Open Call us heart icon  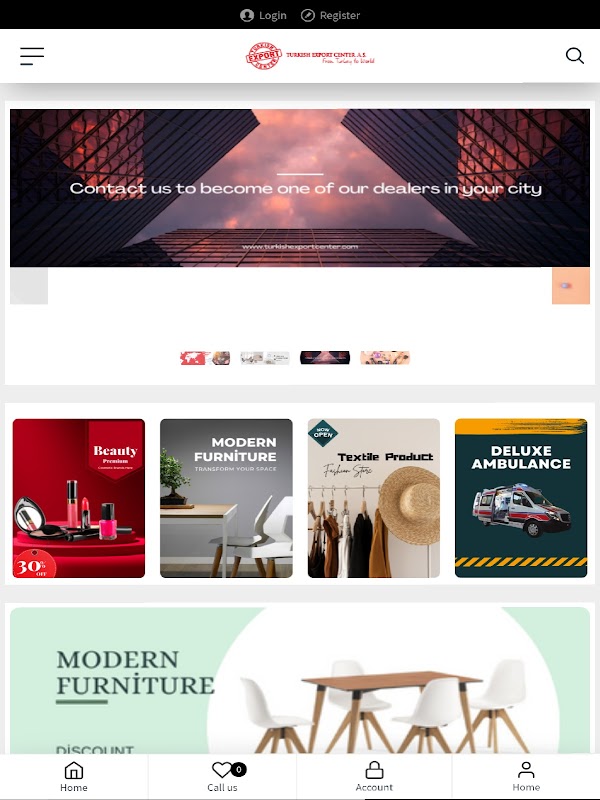click(222, 770)
